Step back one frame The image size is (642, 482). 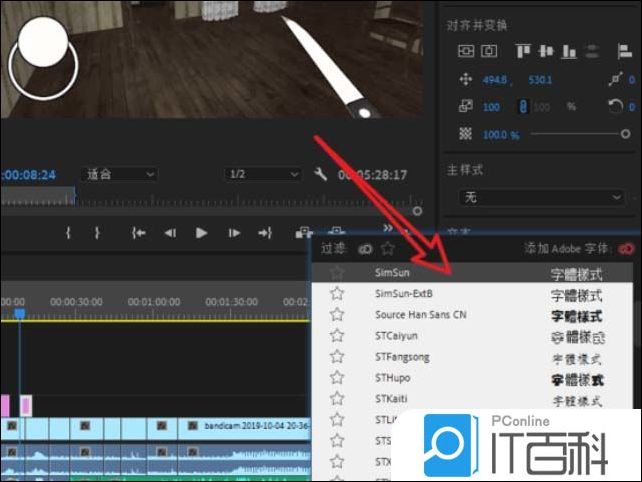[170, 233]
